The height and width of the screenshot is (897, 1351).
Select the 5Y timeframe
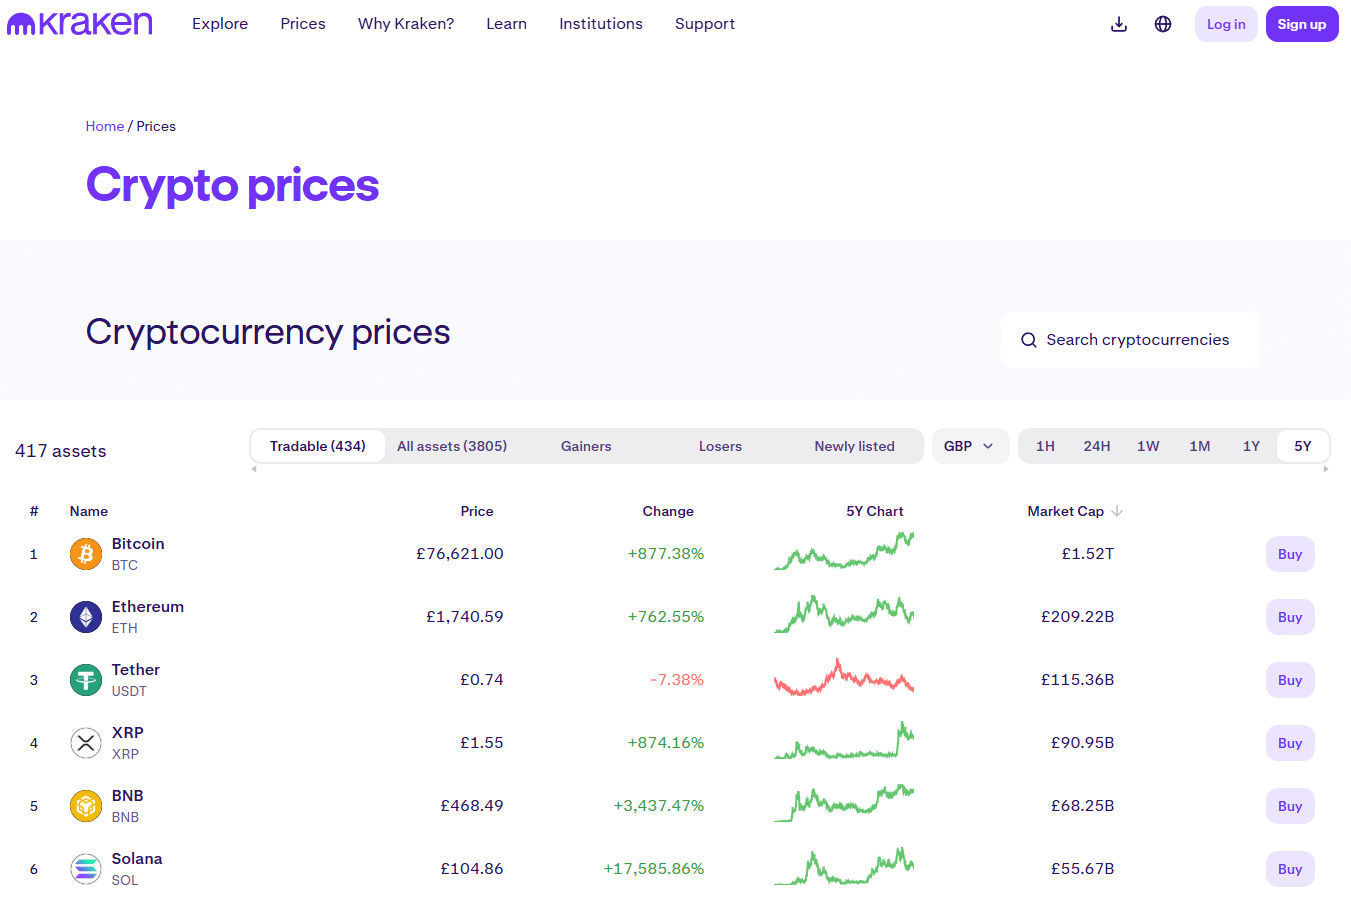1303,446
